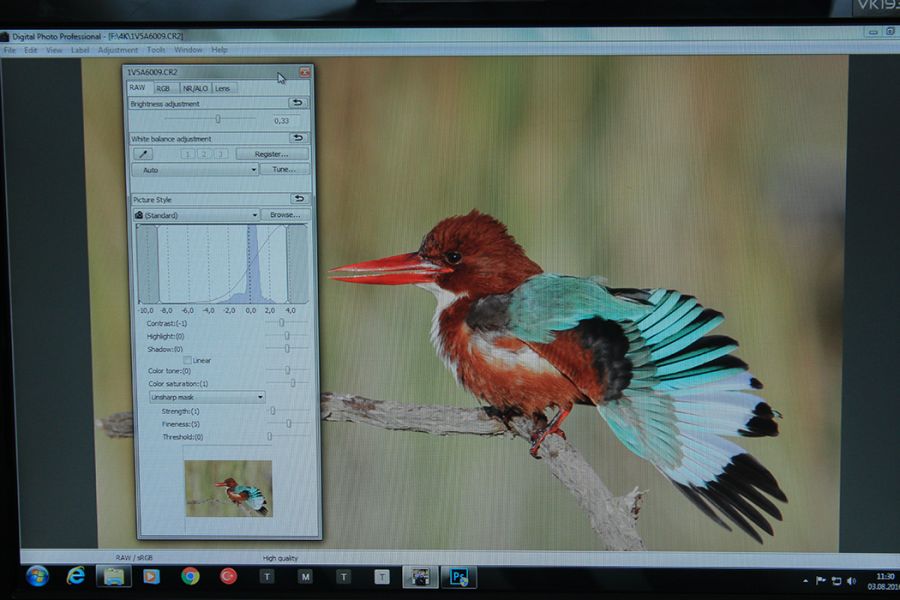Viewport: 900px width, 600px height.
Task: Select the white balance eyedropper tool
Action: 145,154
